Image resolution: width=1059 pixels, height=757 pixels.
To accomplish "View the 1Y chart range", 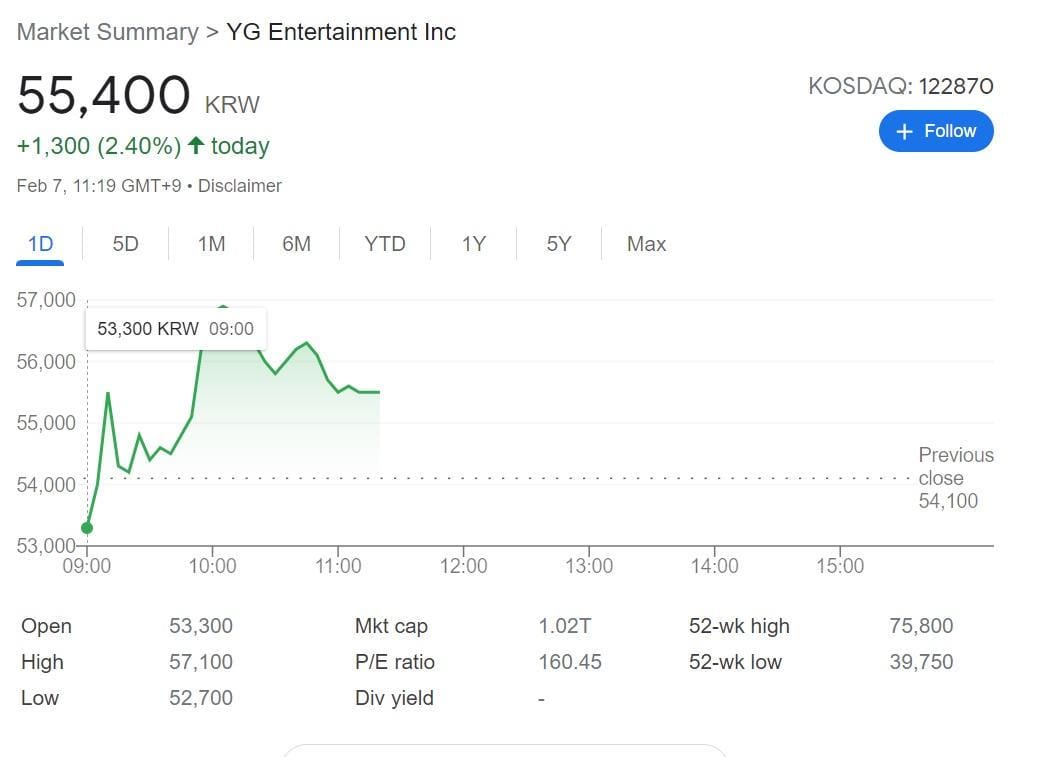I will 473,244.
